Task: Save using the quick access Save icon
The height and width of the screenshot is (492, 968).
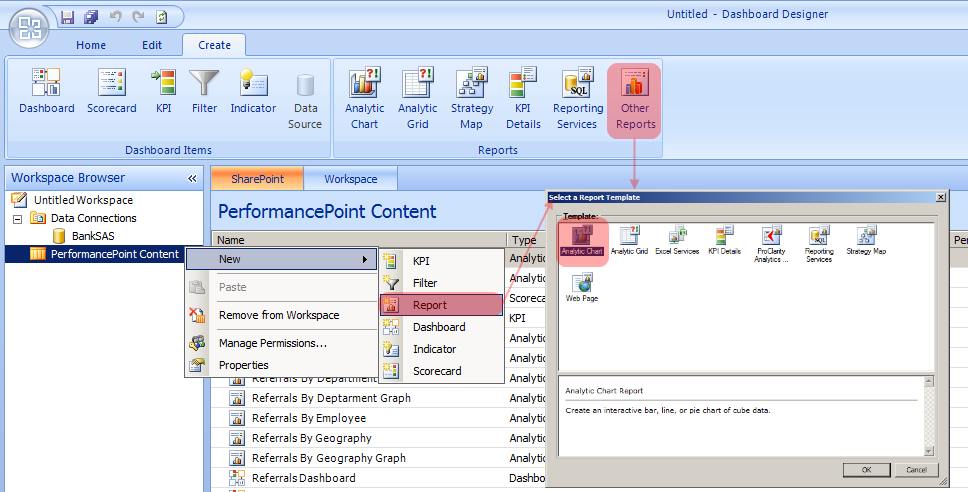Action: coord(67,17)
